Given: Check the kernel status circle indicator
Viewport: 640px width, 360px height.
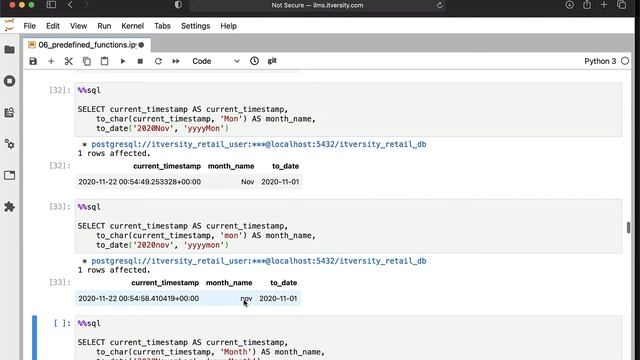Looking at the screenshot, I should pos(625,61).
